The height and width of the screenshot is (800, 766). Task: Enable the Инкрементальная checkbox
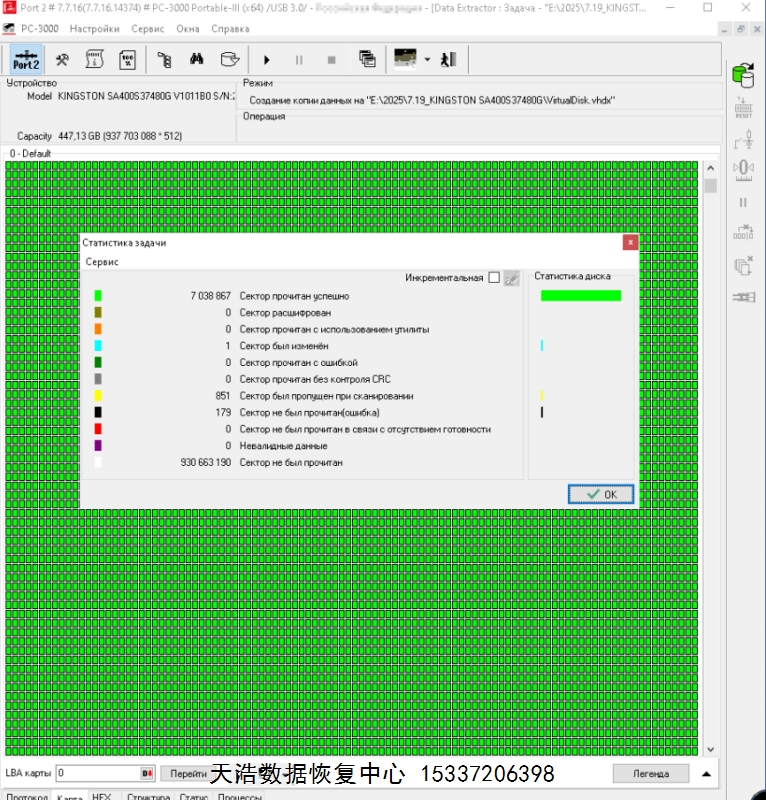494,278
